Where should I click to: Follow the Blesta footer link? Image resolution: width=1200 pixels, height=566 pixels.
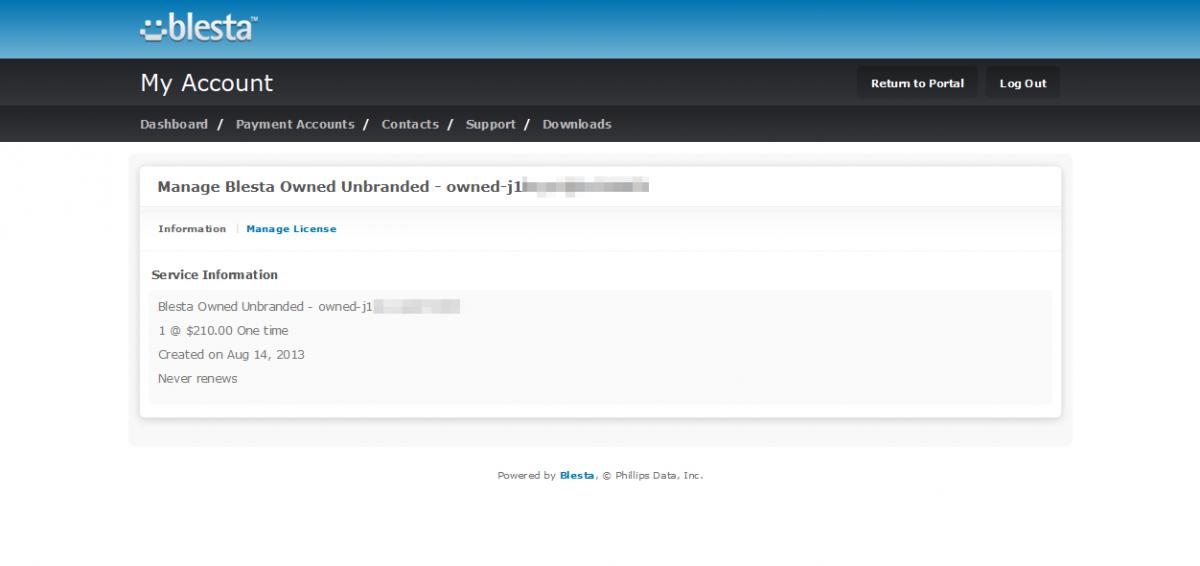[577, 476]
